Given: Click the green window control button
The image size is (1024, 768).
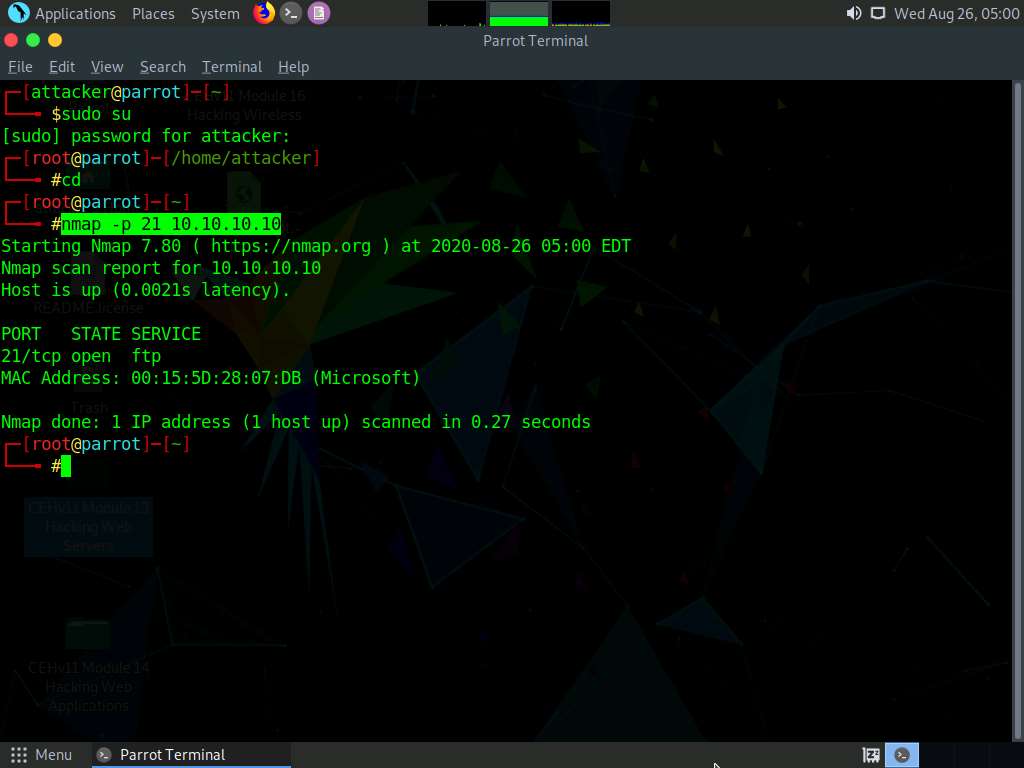Looking at the screenshot, I should coord(33,40).
